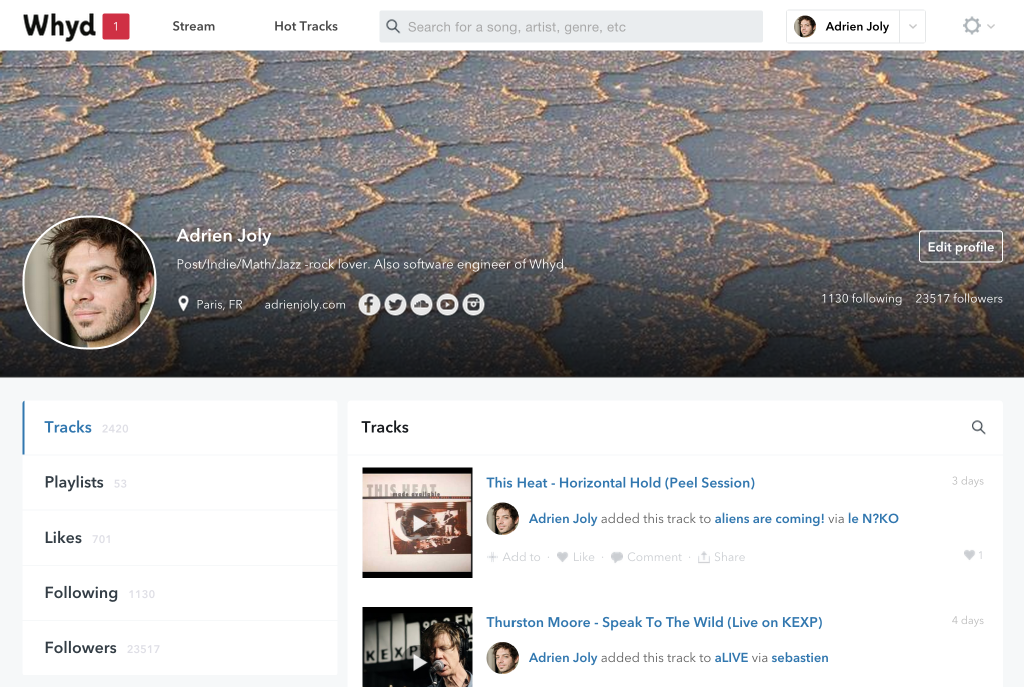Click Adrien Joly's avatar on This Heat post
The width and height of the screenshot is (1024, 687).
503,519
